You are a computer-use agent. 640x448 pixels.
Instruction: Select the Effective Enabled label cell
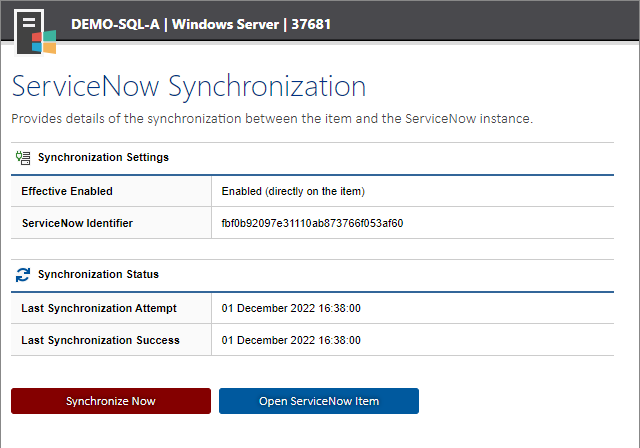[x=111, y=191]
